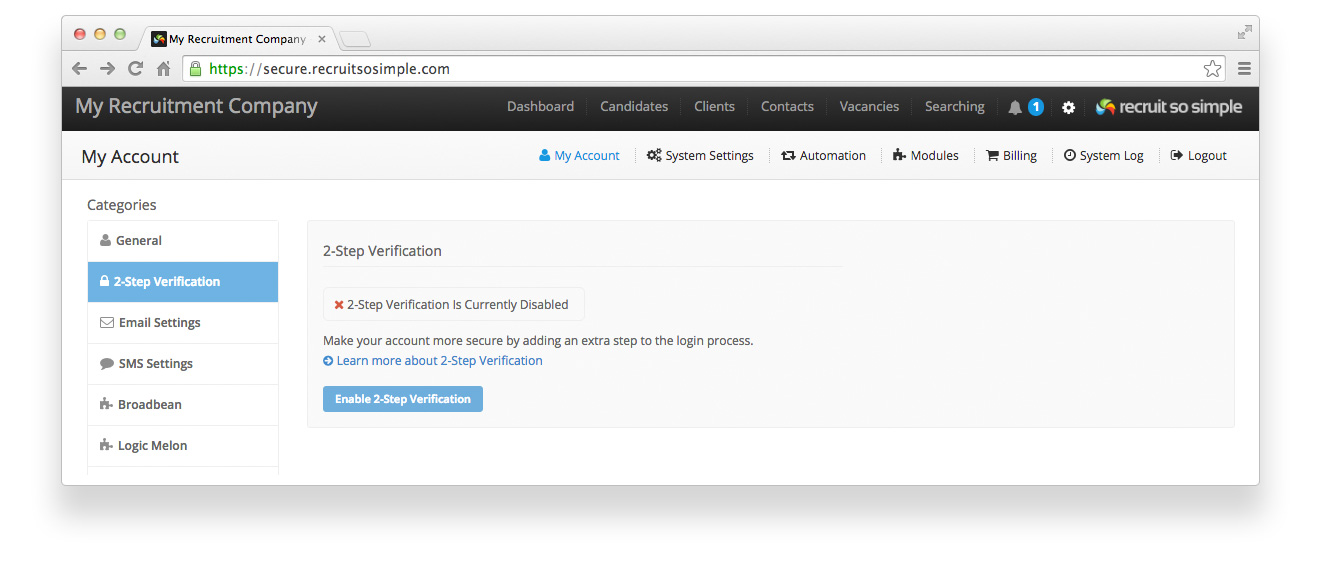Click the browser forward arrow

coord(107,69)
